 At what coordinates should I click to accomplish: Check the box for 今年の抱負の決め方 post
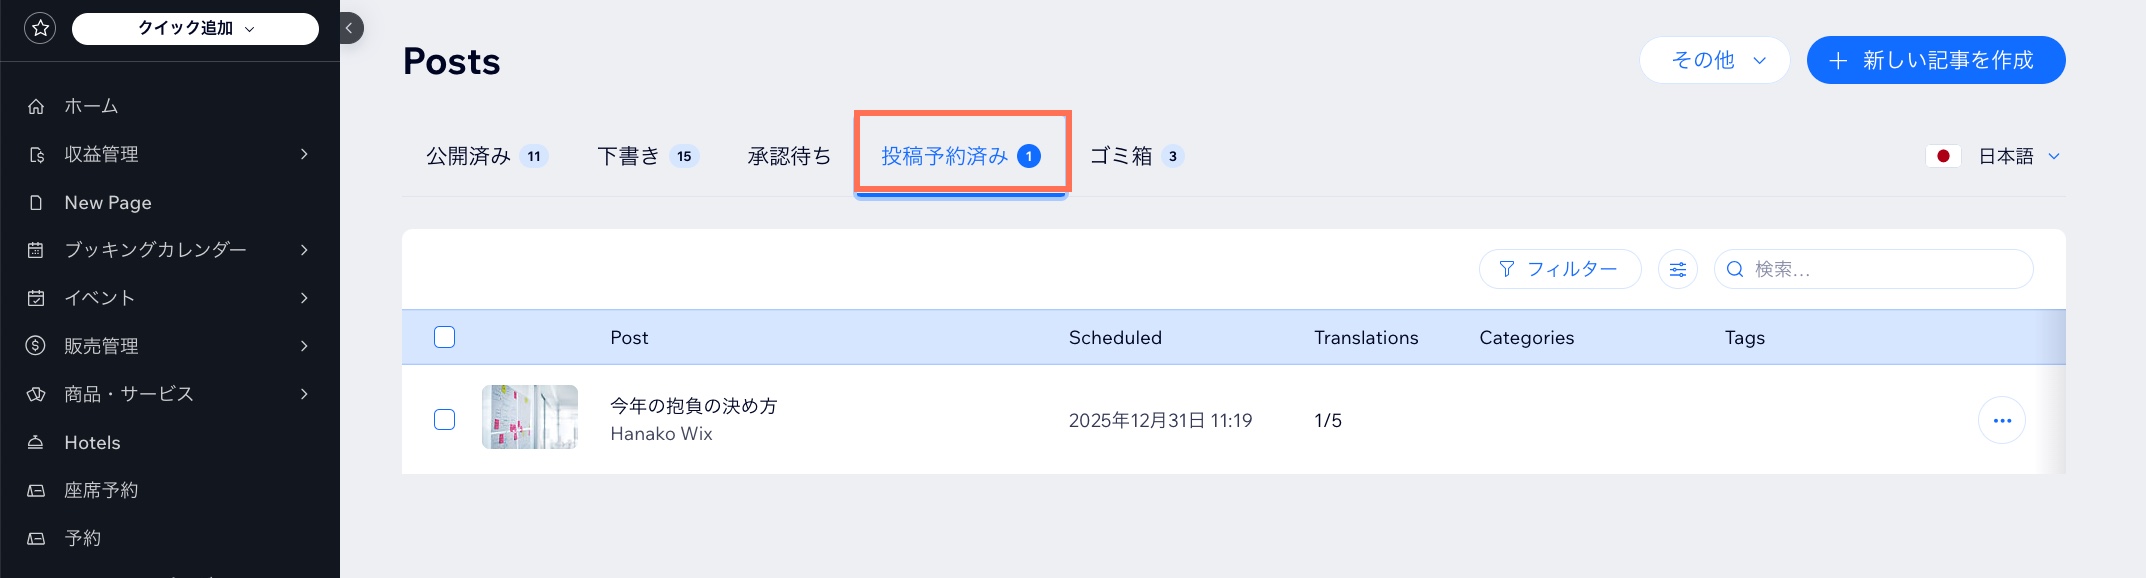pos(445,420)
